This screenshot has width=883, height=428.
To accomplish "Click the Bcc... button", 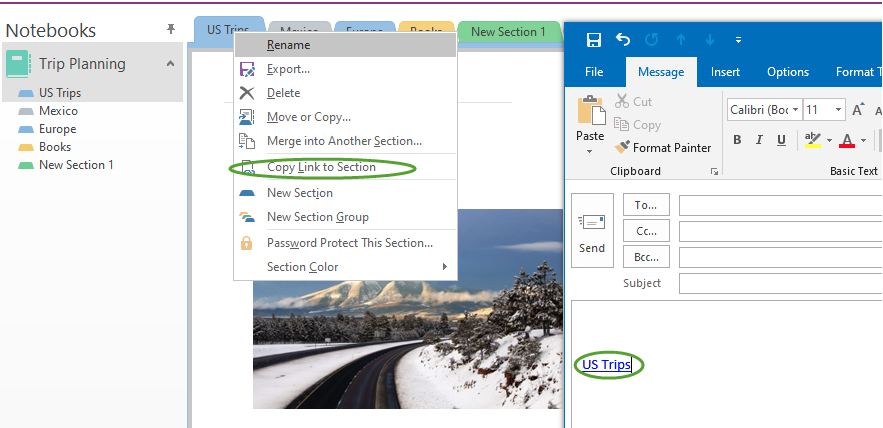I will click(x=646, y=257).
